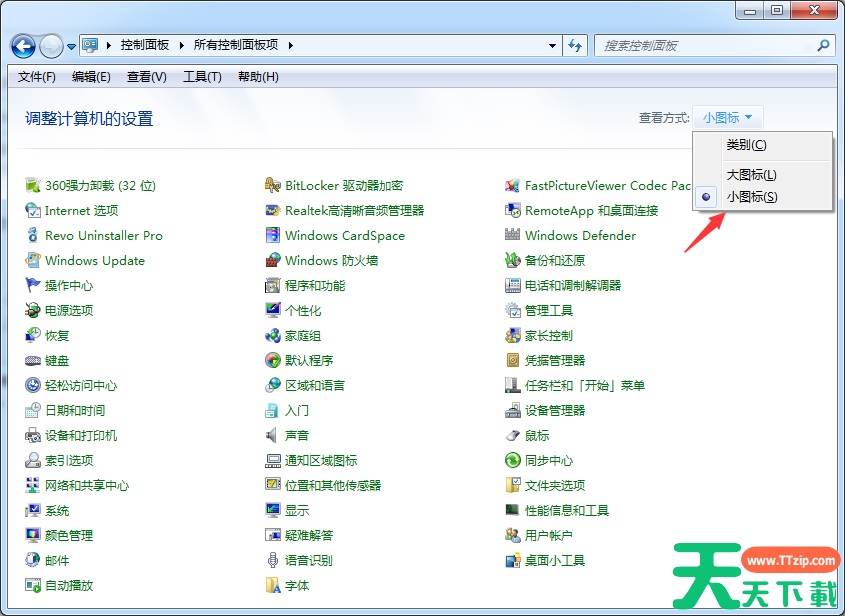Image resolution: width=845 pixels, height=616 pixels.
Task: Click the Internet 选项 icon
Action: [33, 210]
